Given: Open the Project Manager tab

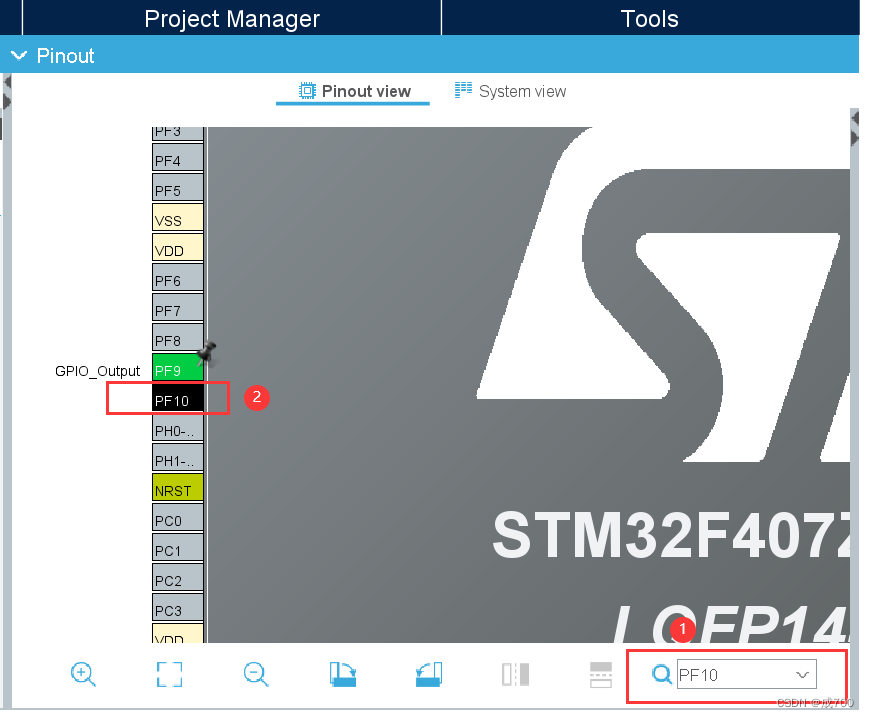Looking at the screenshot, I should (232, 18).
